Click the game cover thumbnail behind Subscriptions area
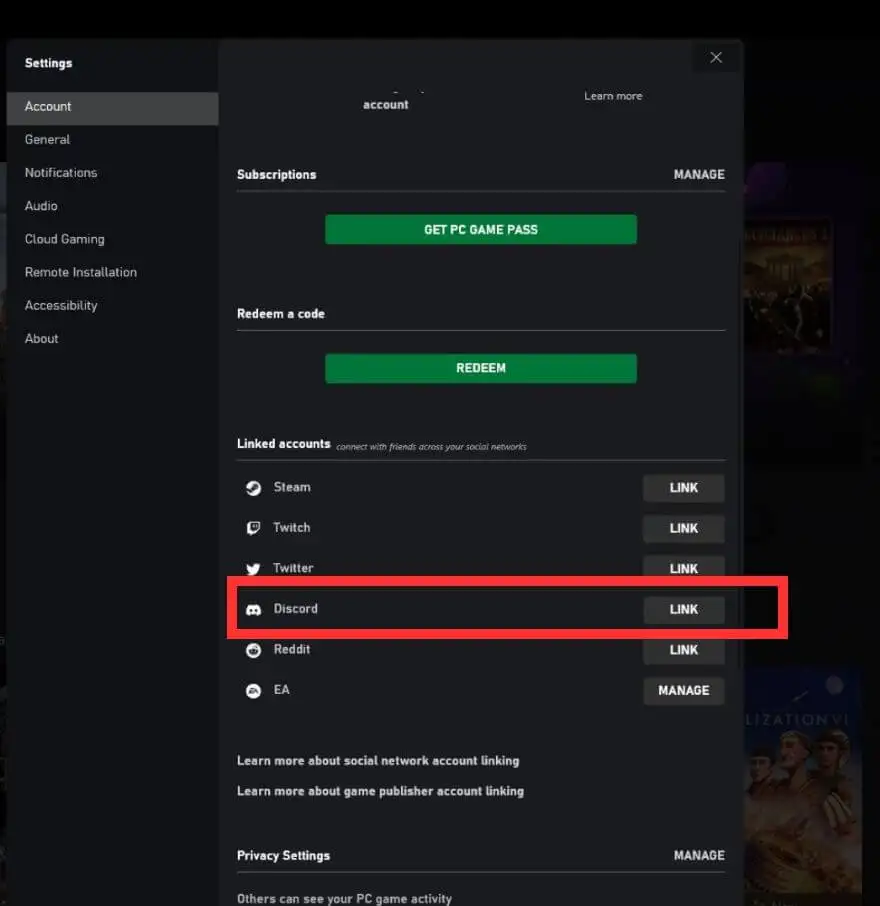The image size is (880, 906). click(x=787, y=283)
